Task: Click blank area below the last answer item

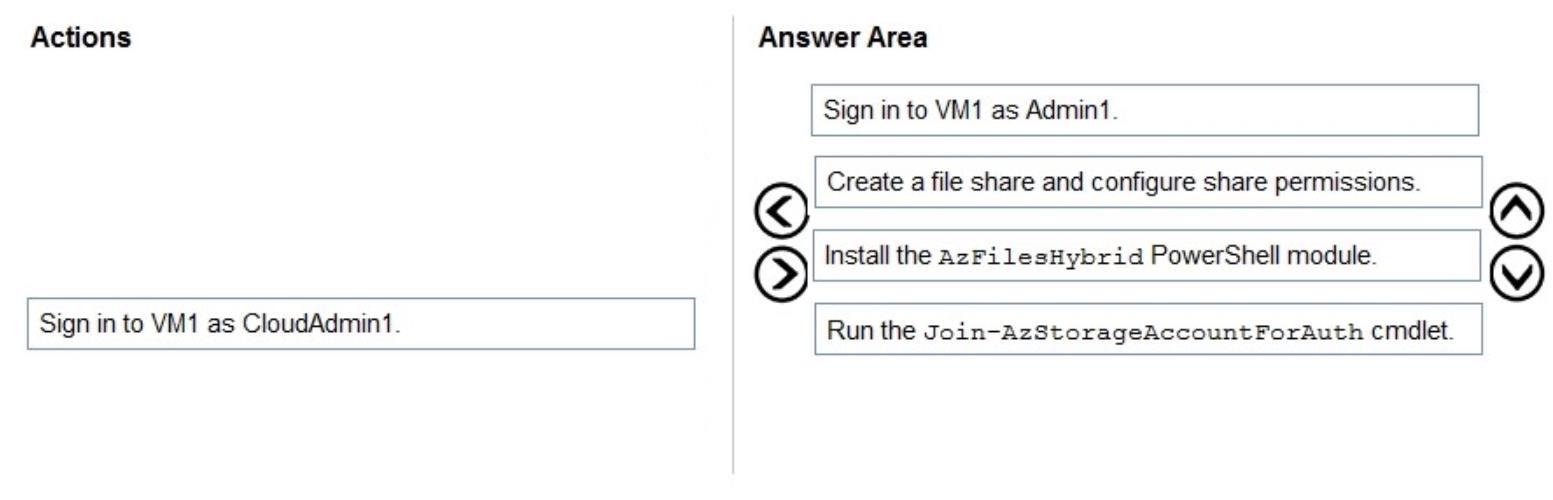Action: pyautogui.click(x=1148, y=415)
